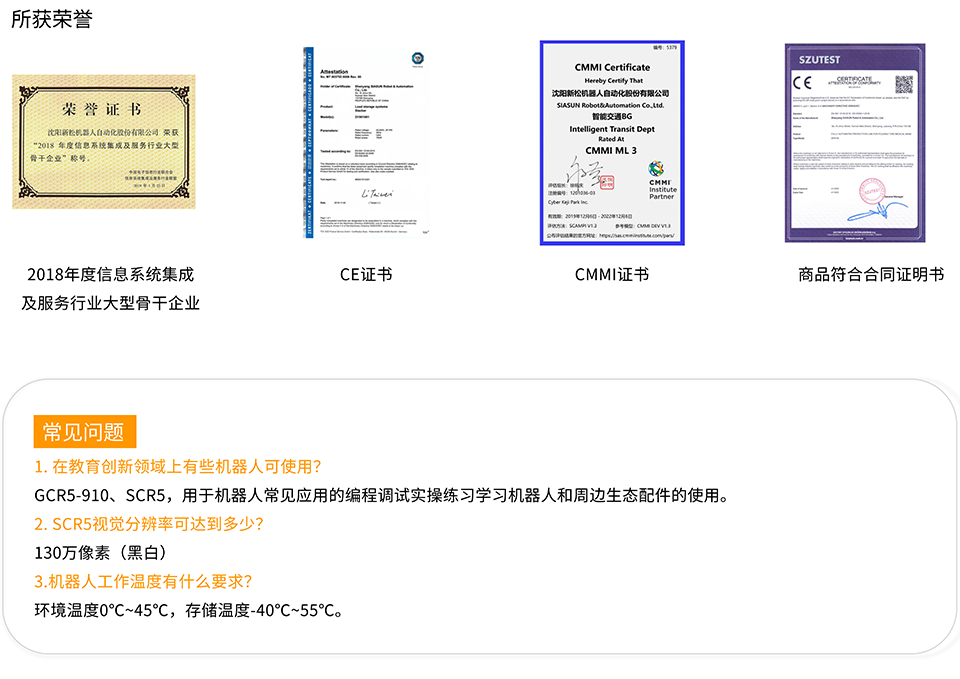Expand the SCR5视觉分辨率 question

pos(149,523)
